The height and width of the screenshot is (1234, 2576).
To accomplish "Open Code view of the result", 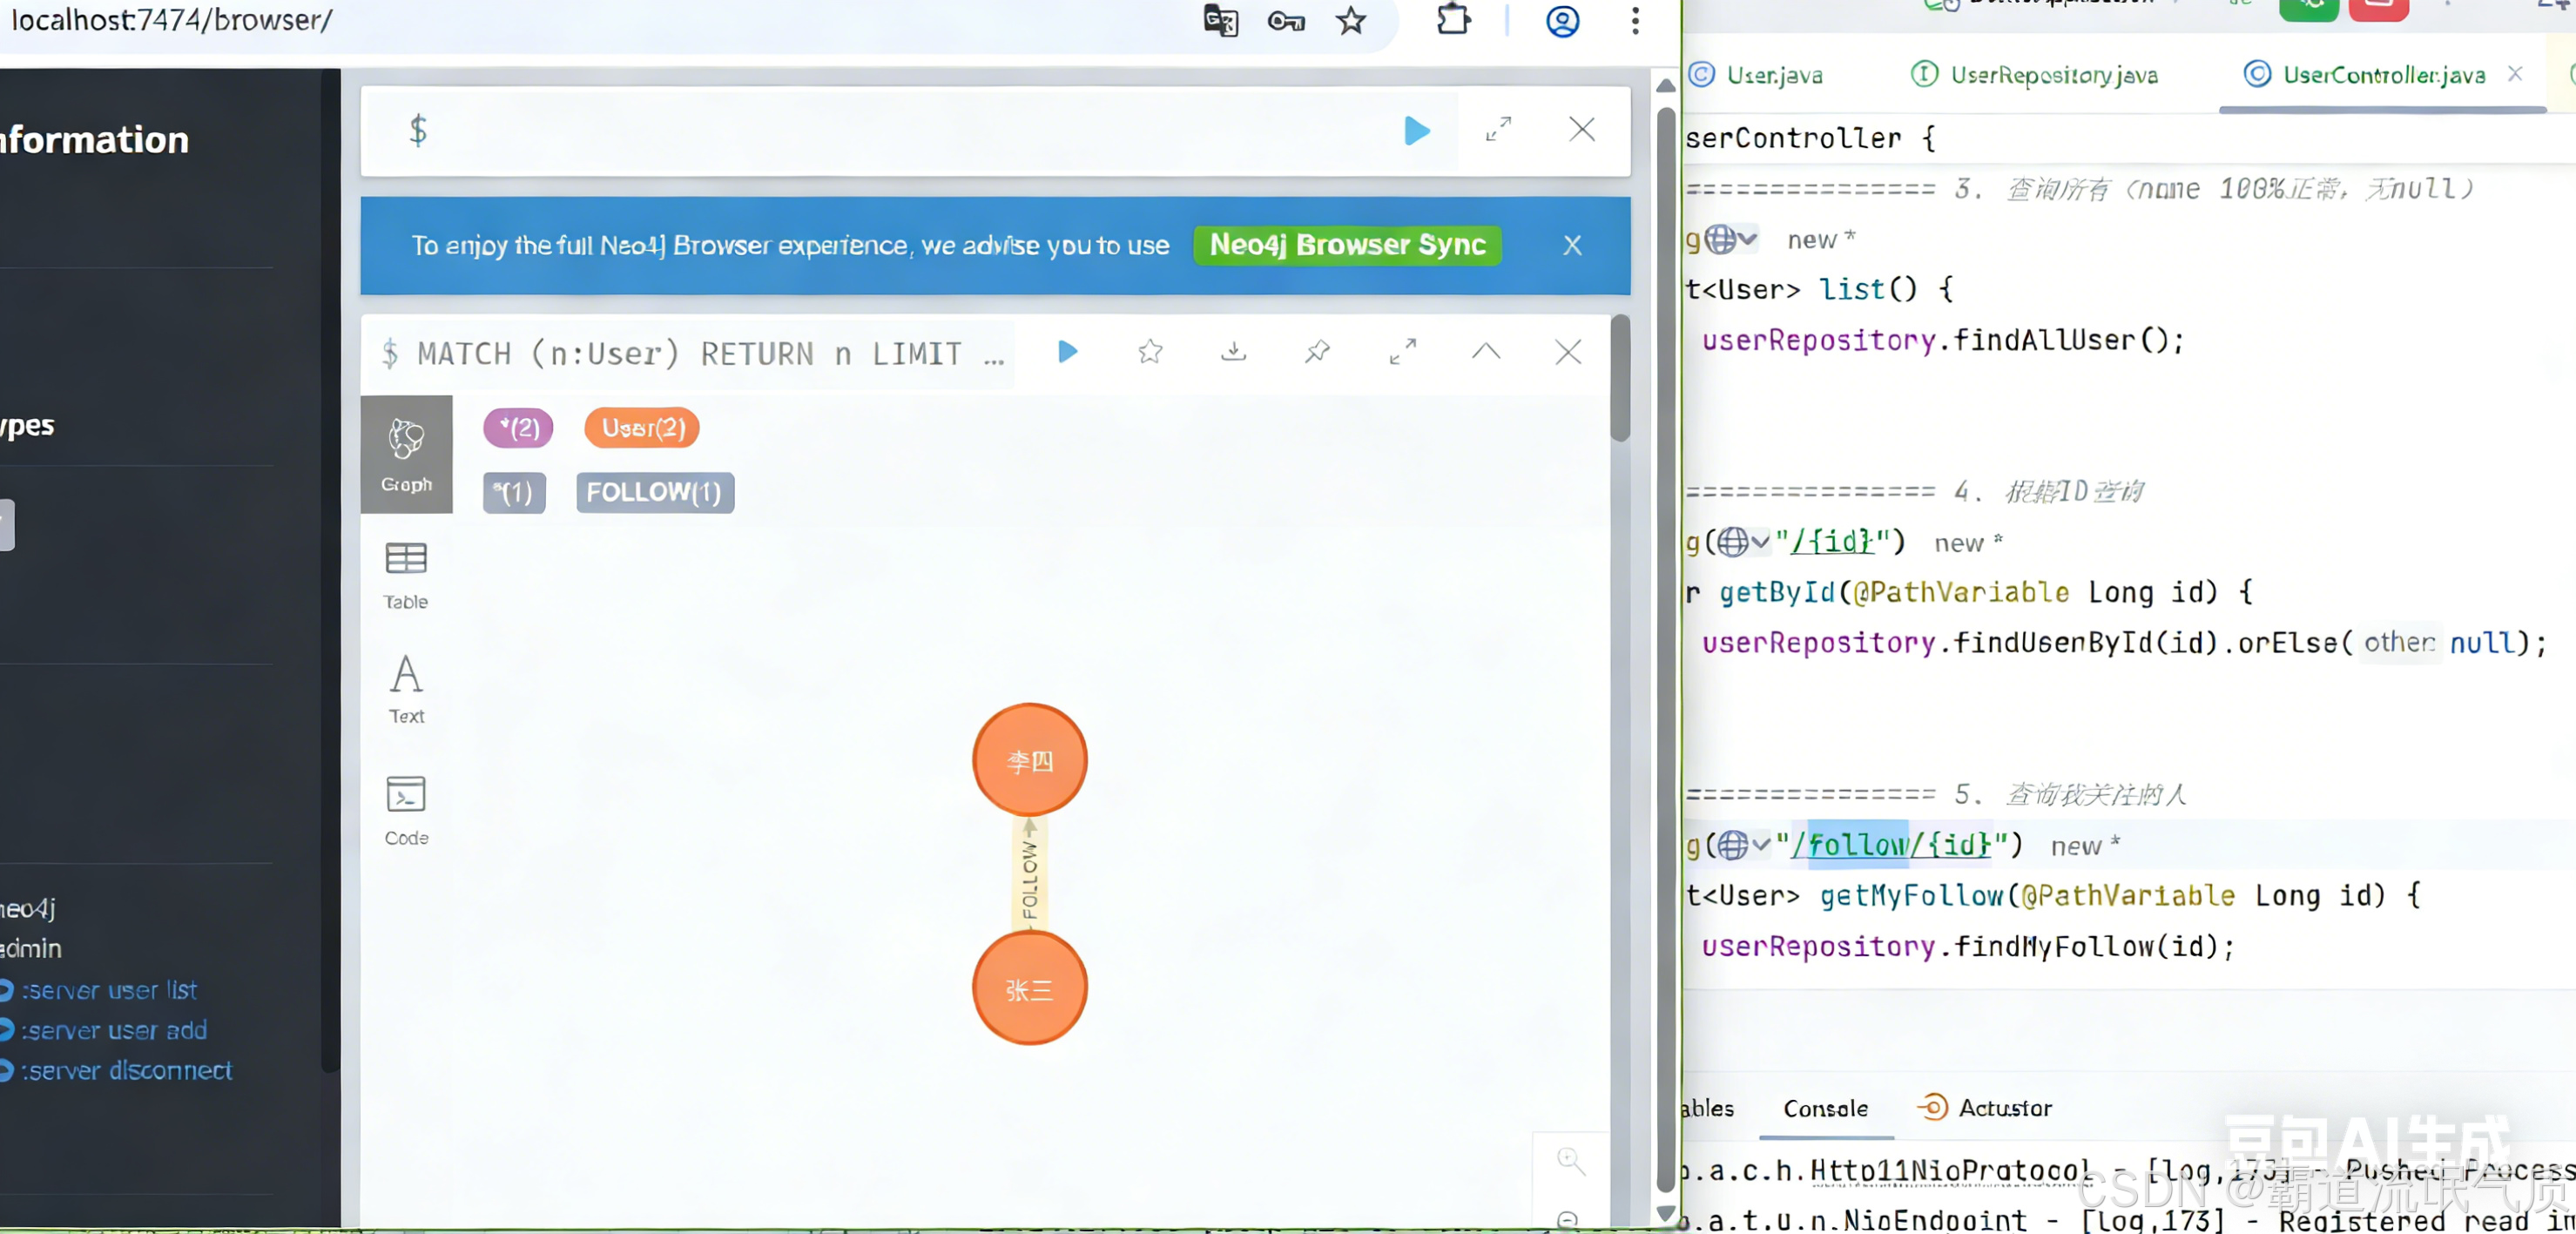I will click(x=406, y=810).
